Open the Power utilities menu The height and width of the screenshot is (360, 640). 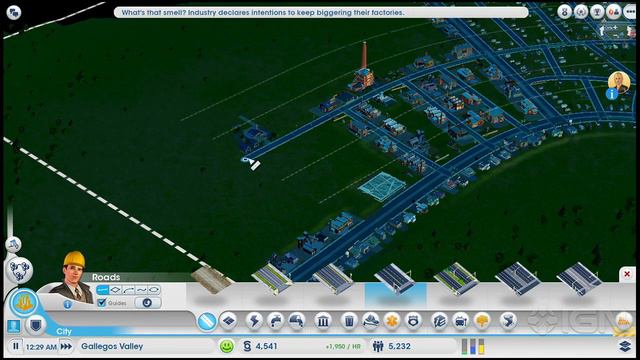coord(254,321)
